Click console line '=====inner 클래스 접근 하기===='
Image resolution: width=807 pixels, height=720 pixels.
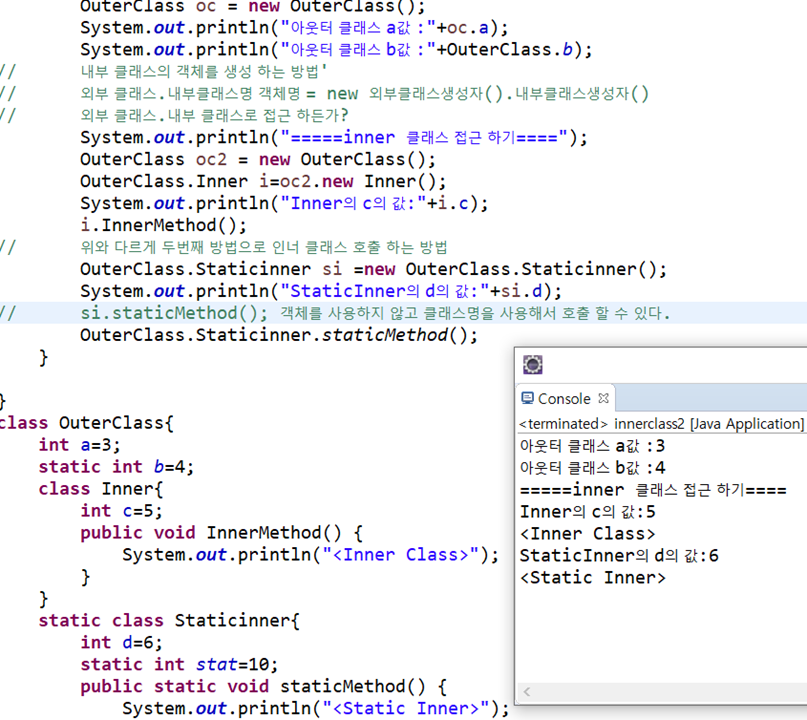[x=653, y=489]
